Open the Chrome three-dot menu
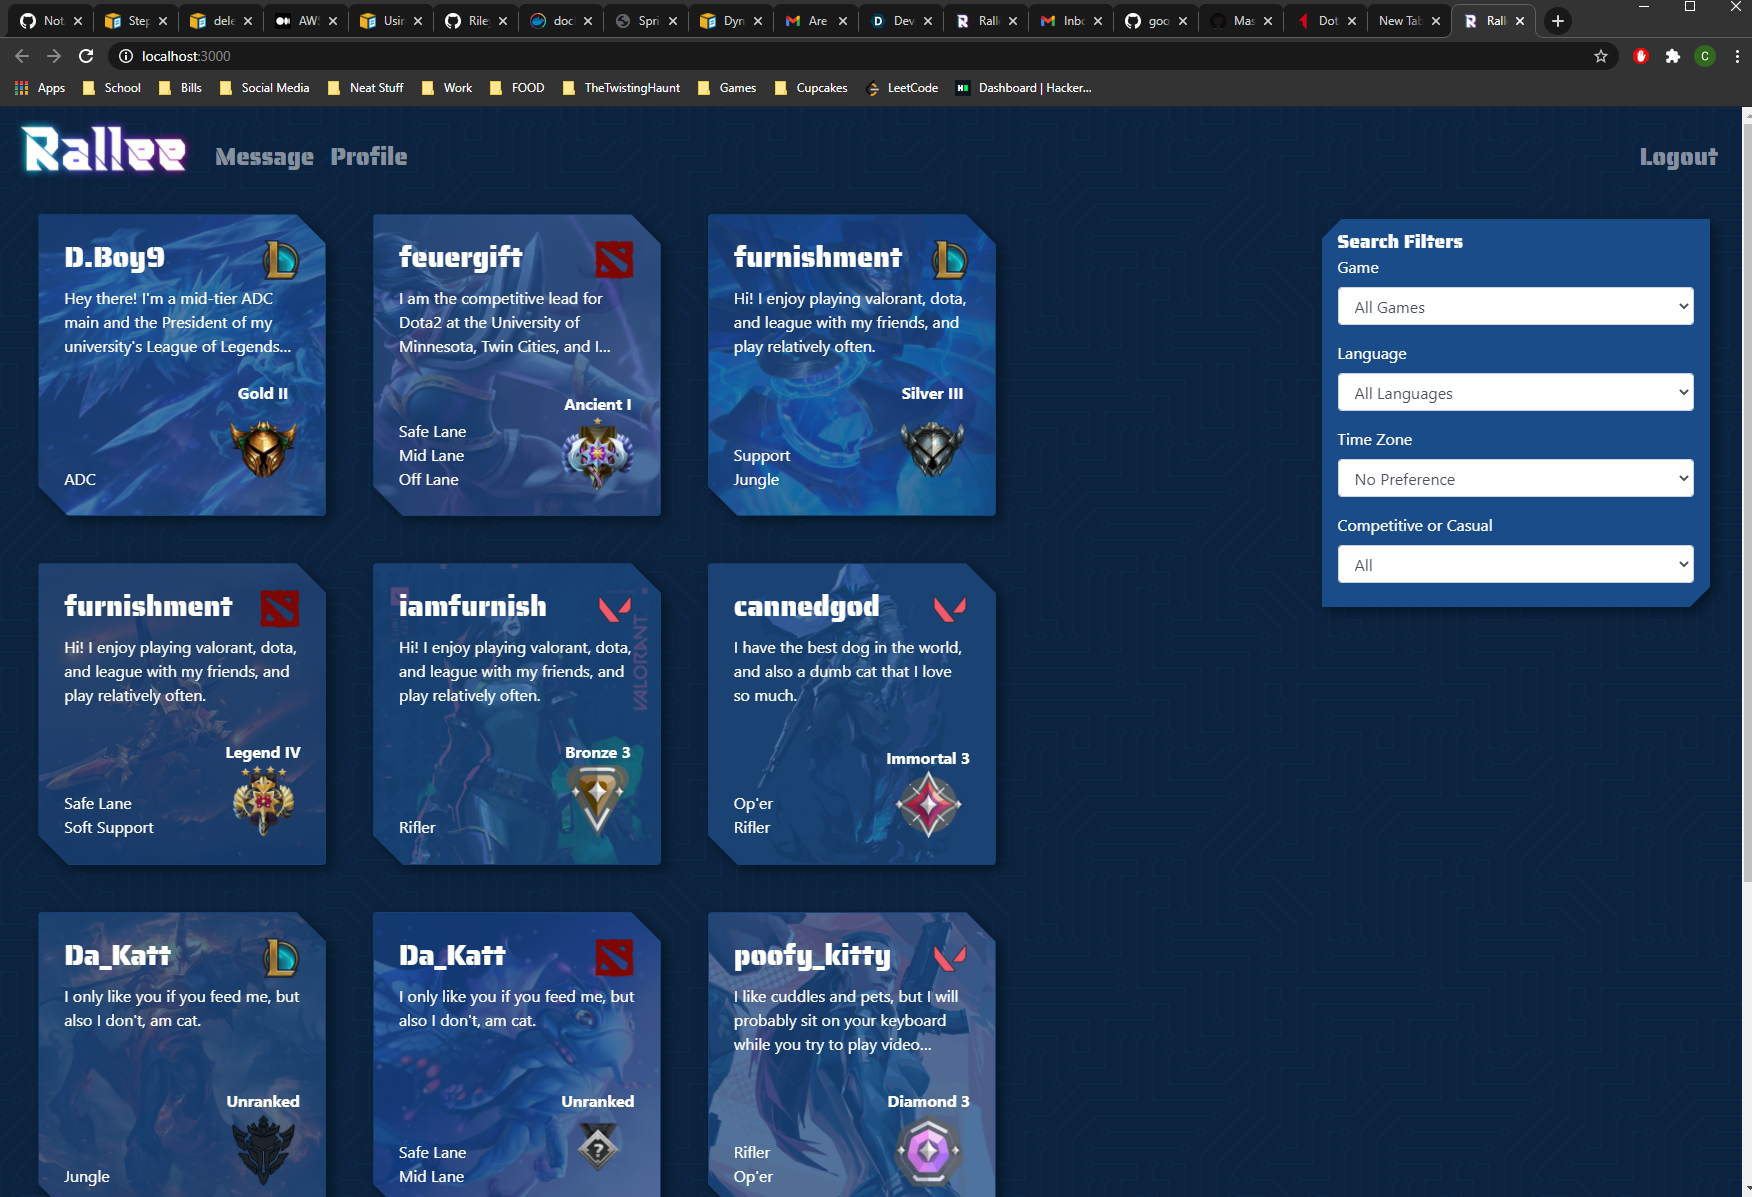Screen dimensions: 1752x1197 click(x=1737, y=56)
